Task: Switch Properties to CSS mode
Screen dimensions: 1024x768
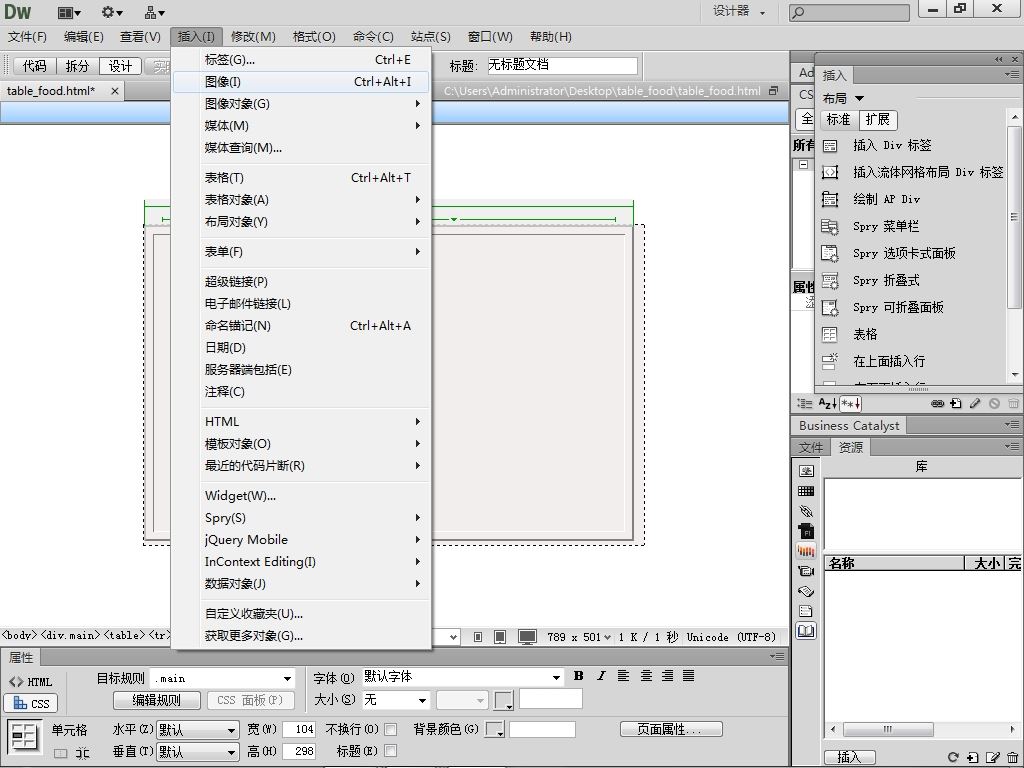Action: click(x=31, y=703)
